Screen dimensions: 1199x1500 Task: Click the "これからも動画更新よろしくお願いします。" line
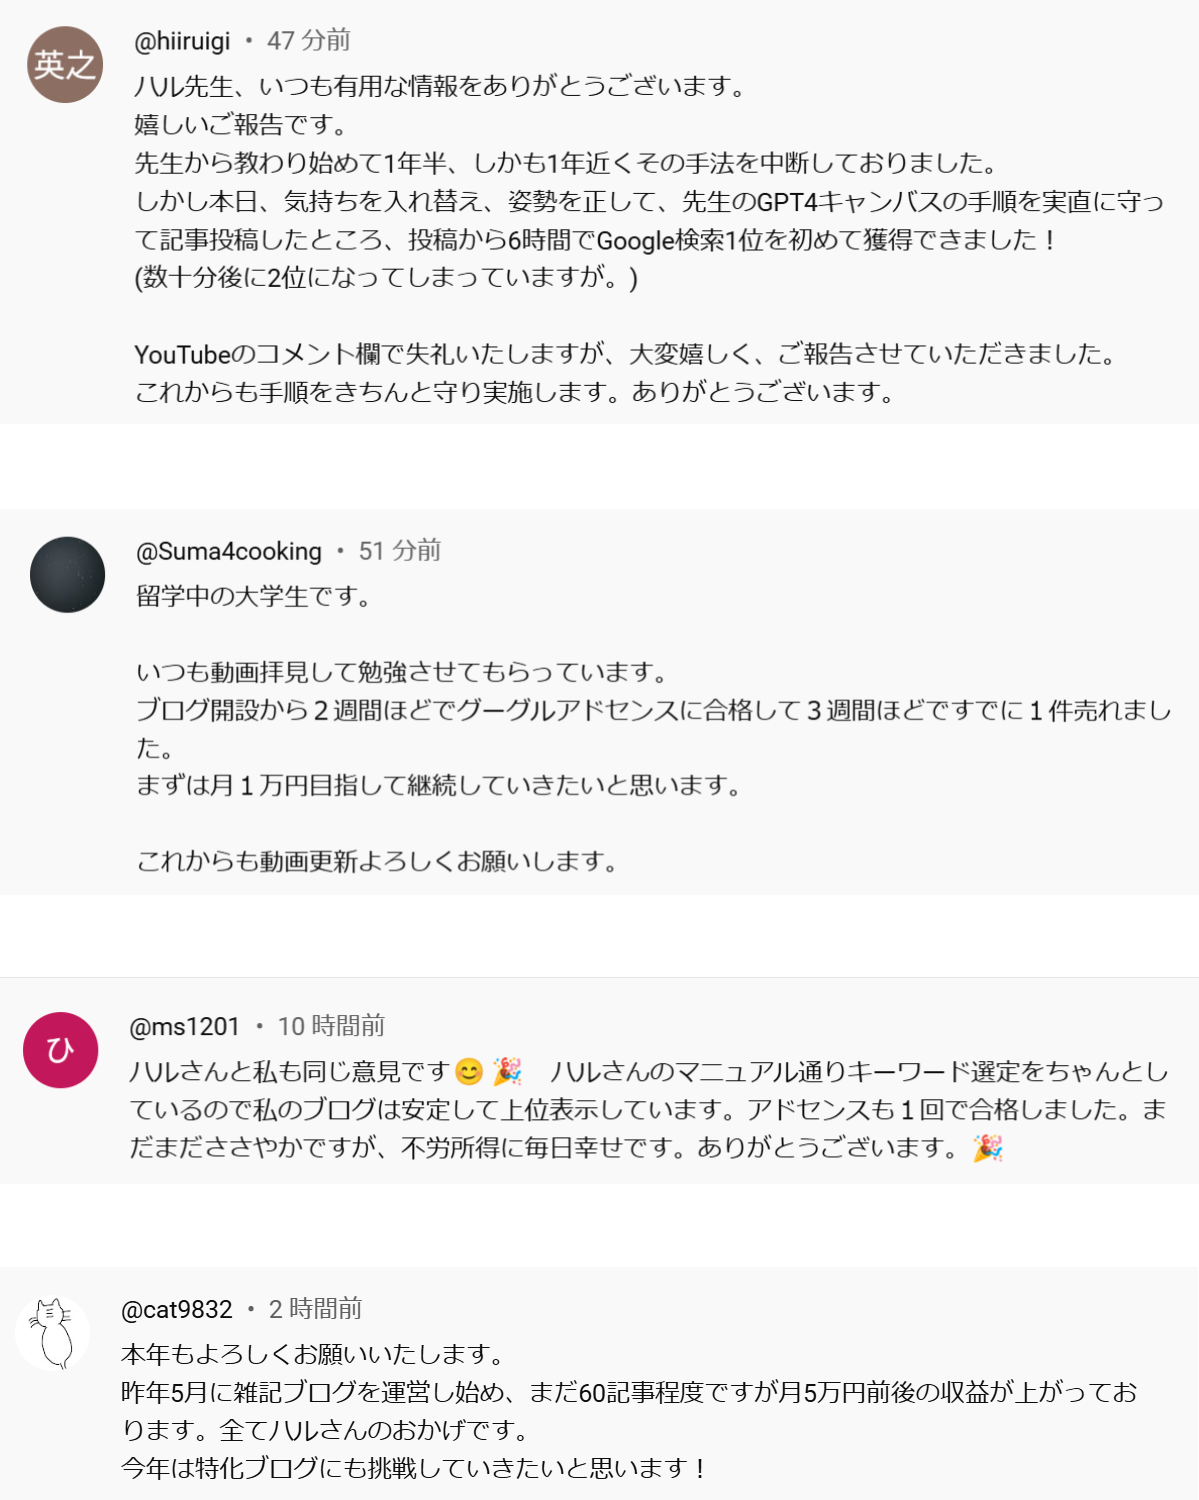tap(377, 861)
